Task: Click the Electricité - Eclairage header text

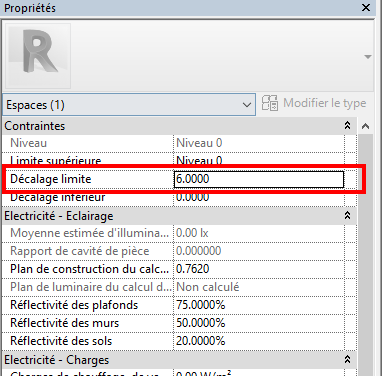Action: (x=59, y=216)
